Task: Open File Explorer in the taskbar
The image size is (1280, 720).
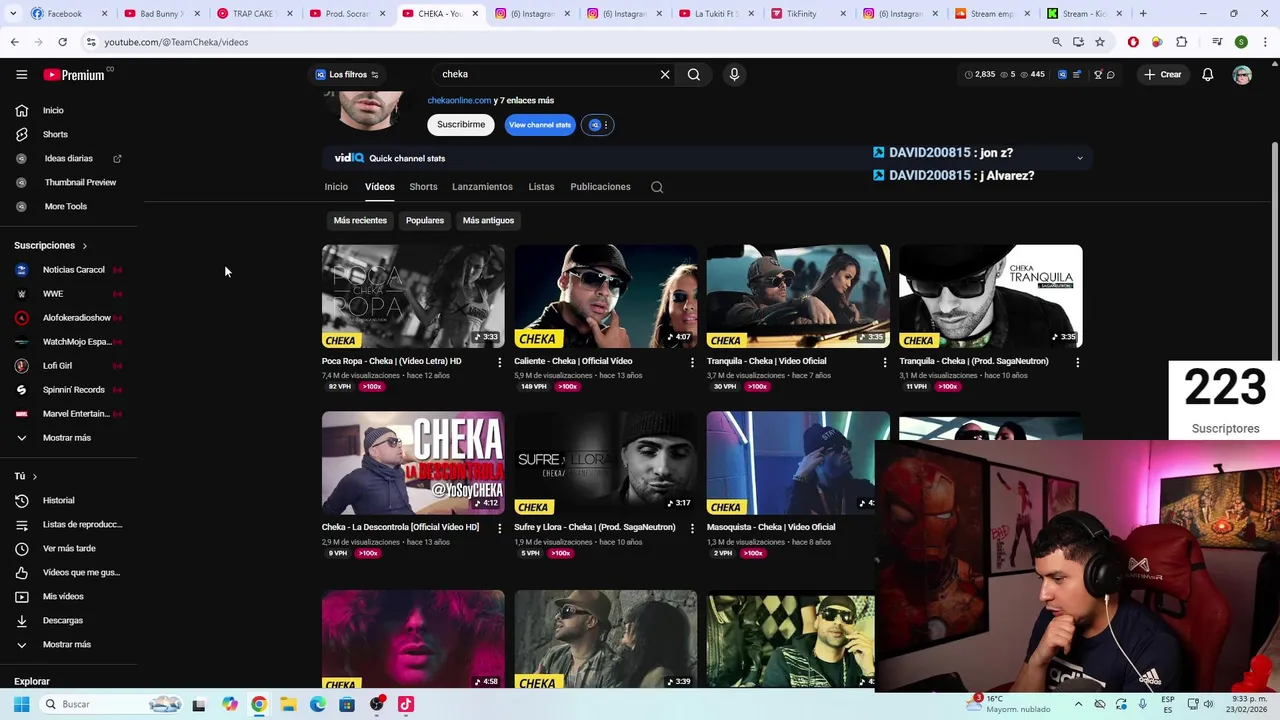Action: click(288, 704)
